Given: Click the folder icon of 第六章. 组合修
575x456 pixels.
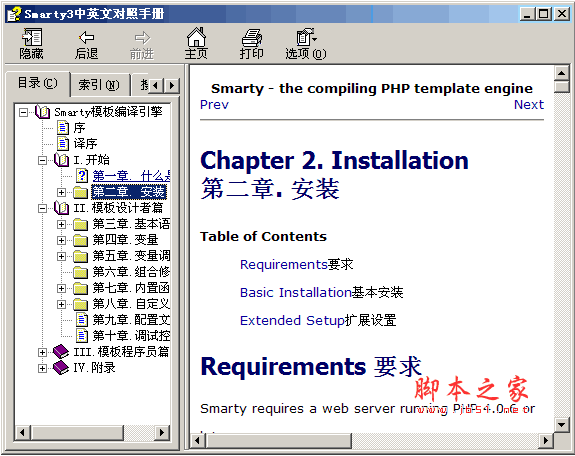Looking at the screenshot, I should [80, 272].
